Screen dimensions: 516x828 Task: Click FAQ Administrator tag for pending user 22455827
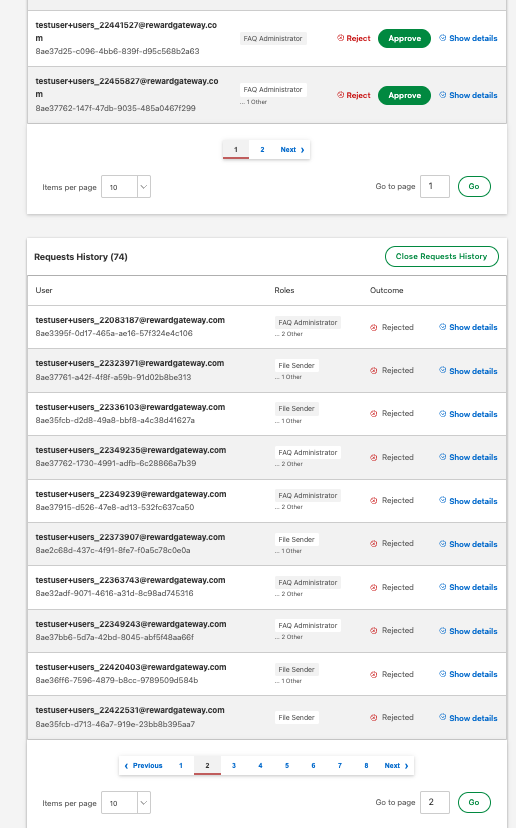pyautogui.click(x=273, y=90)
